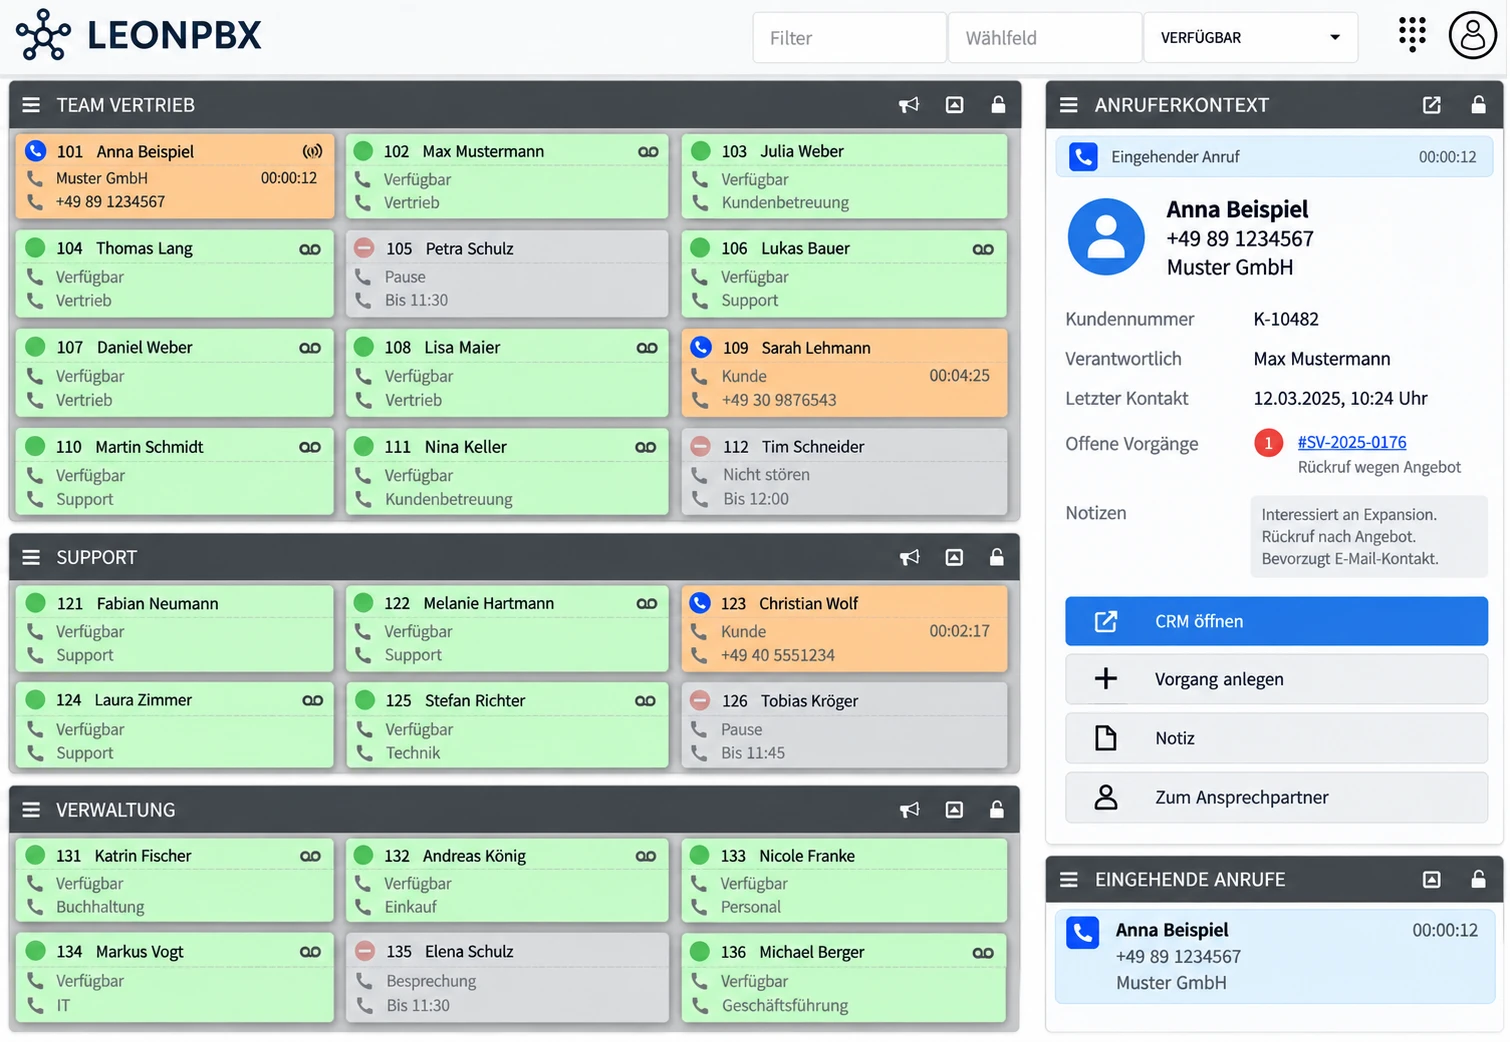
Task: Open the user profile avatar menu
Action: point(1472,35)
